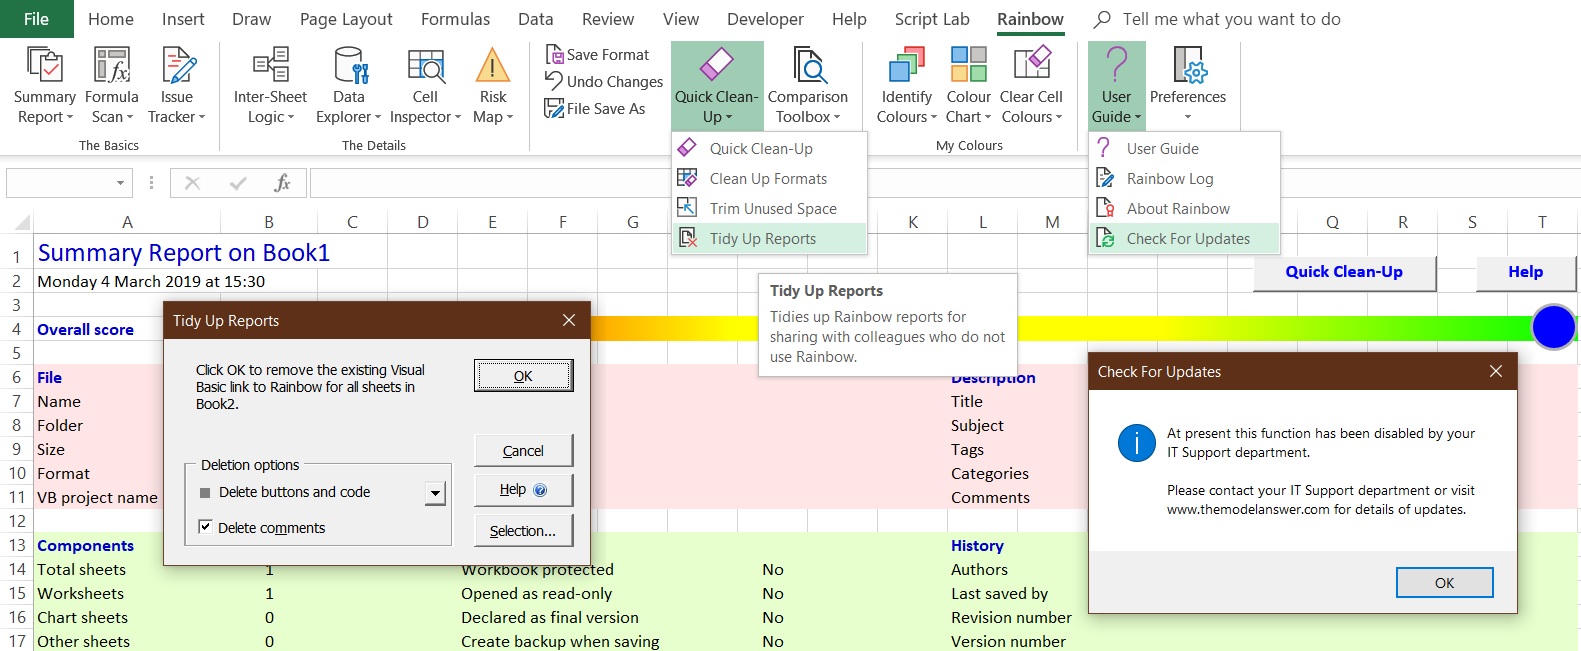Click the Selection... button
1581x651 pixels.
point(523,530)
